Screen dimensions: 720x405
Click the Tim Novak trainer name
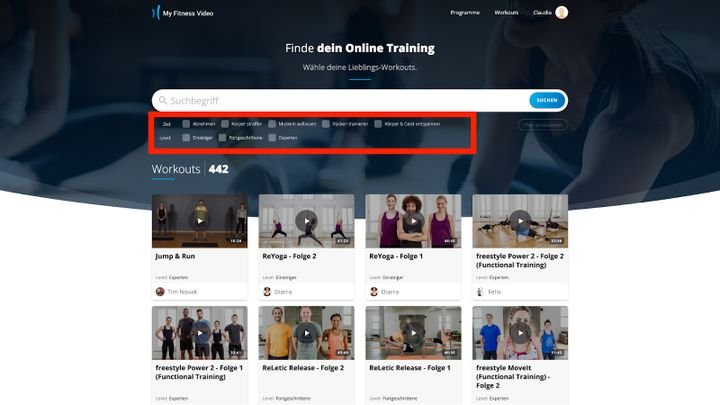coord(182,292)
